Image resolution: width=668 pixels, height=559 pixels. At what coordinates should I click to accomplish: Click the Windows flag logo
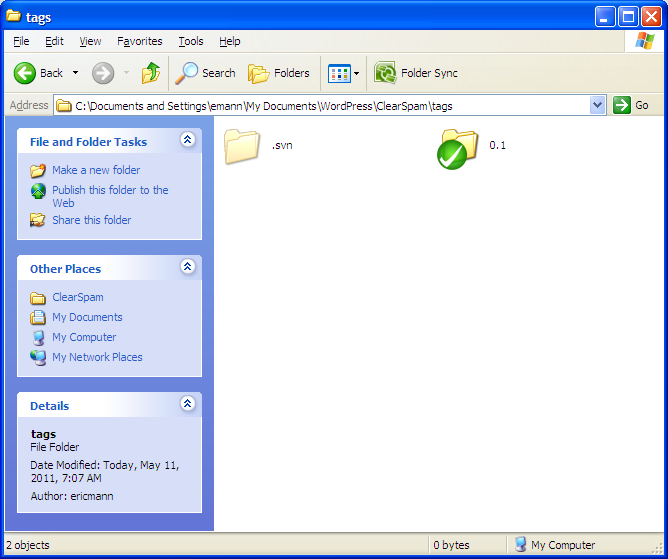click(x=645, y=41)
